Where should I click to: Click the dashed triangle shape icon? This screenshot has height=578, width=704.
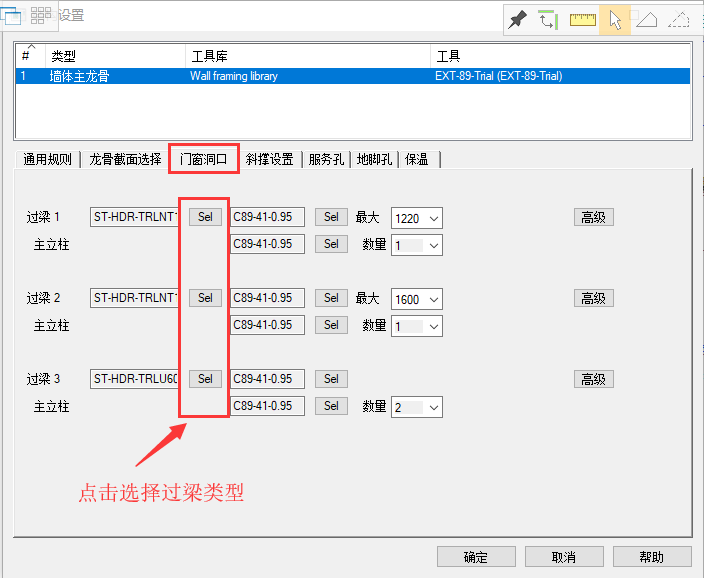pyautogui.click(x=678, y=20)
